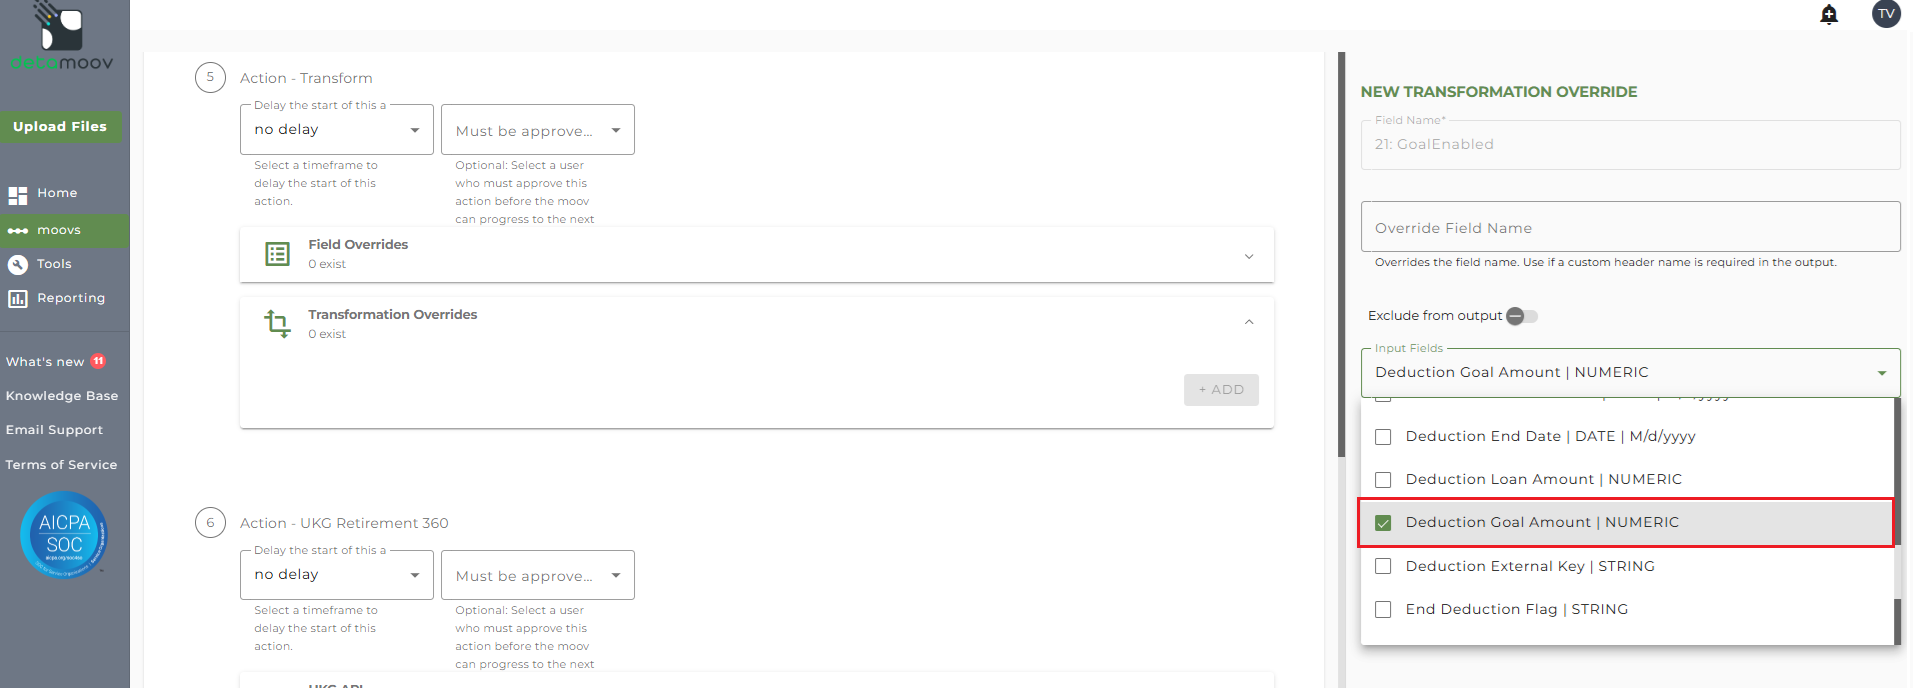The width and height of the screenshot is (1913, 688).
Task: Click the Override Field Name input
Action: click(x=1629, y=228)
